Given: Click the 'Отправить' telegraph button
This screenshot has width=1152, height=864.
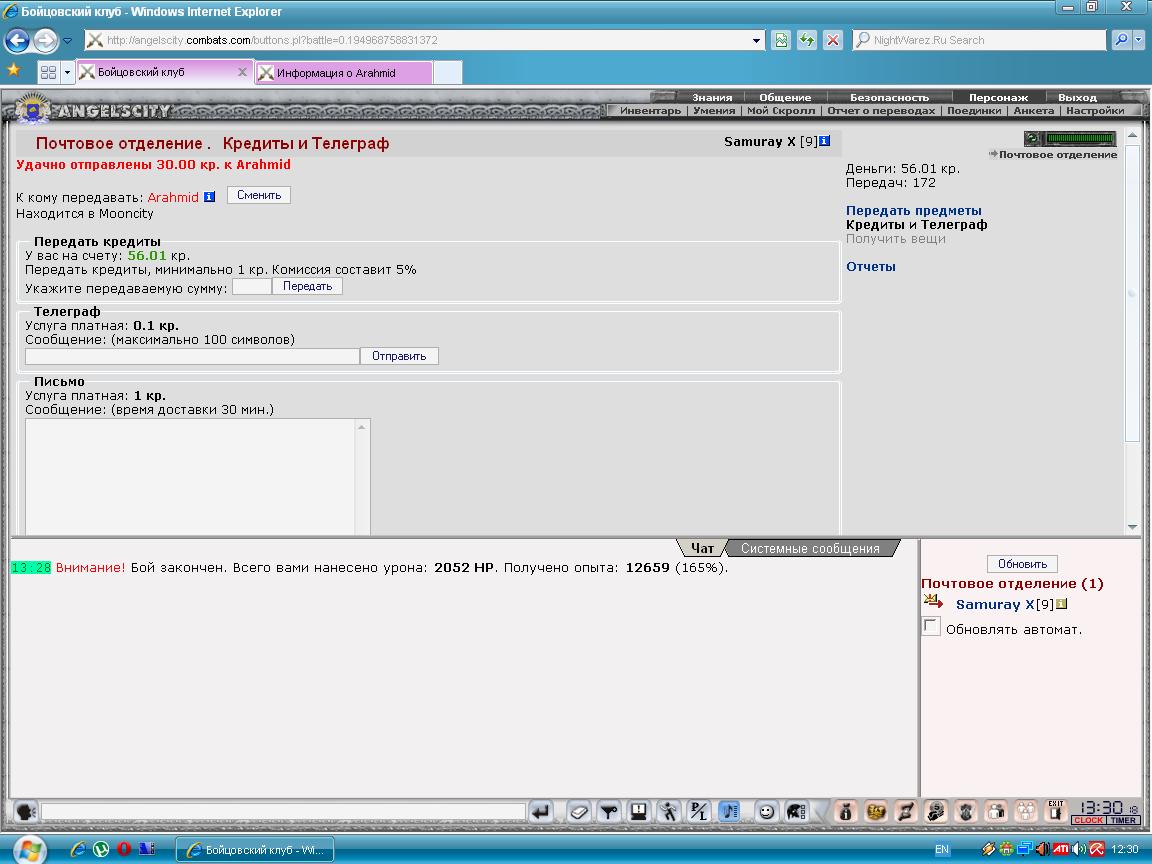Looking at the screenshot, I should (399, 356).
